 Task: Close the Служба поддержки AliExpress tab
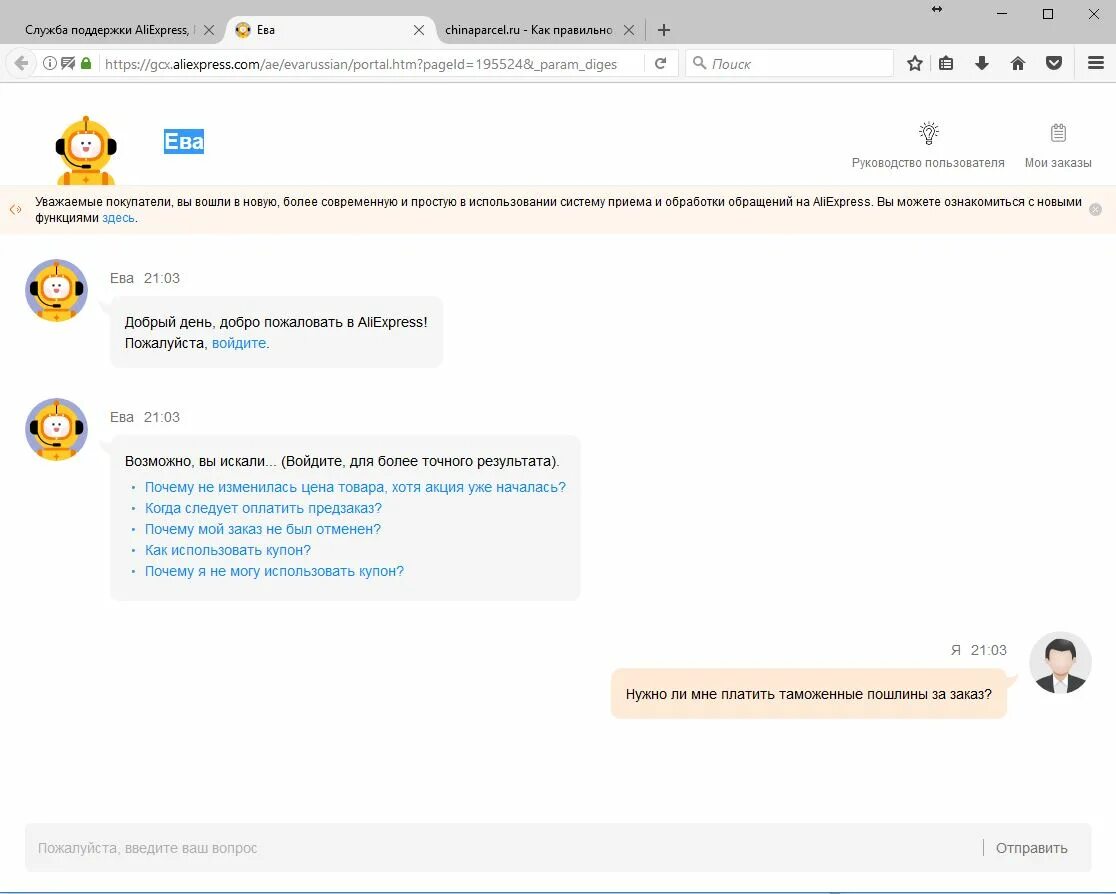pyautogui.click(x=209, y=30)
